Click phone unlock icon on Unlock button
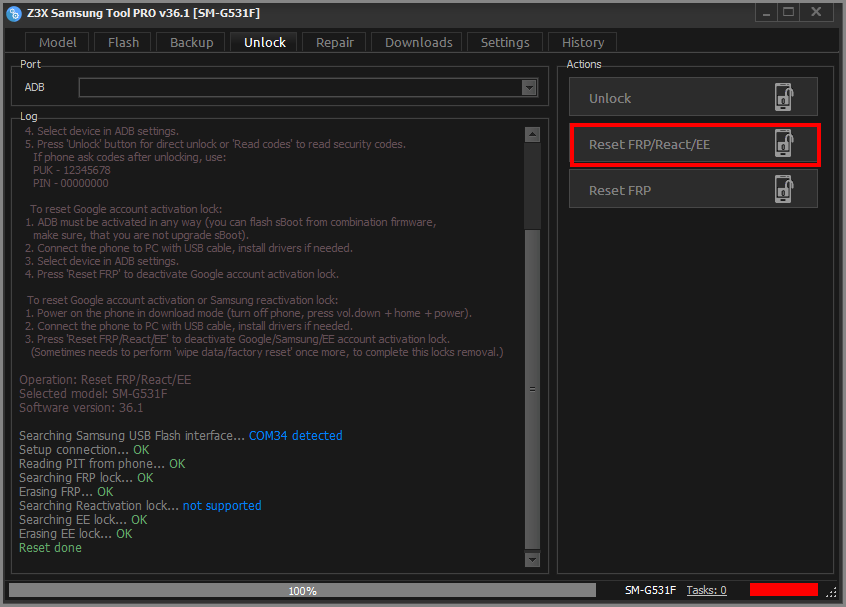The height and width of the screenshot is (607, 846). point(784,97)
